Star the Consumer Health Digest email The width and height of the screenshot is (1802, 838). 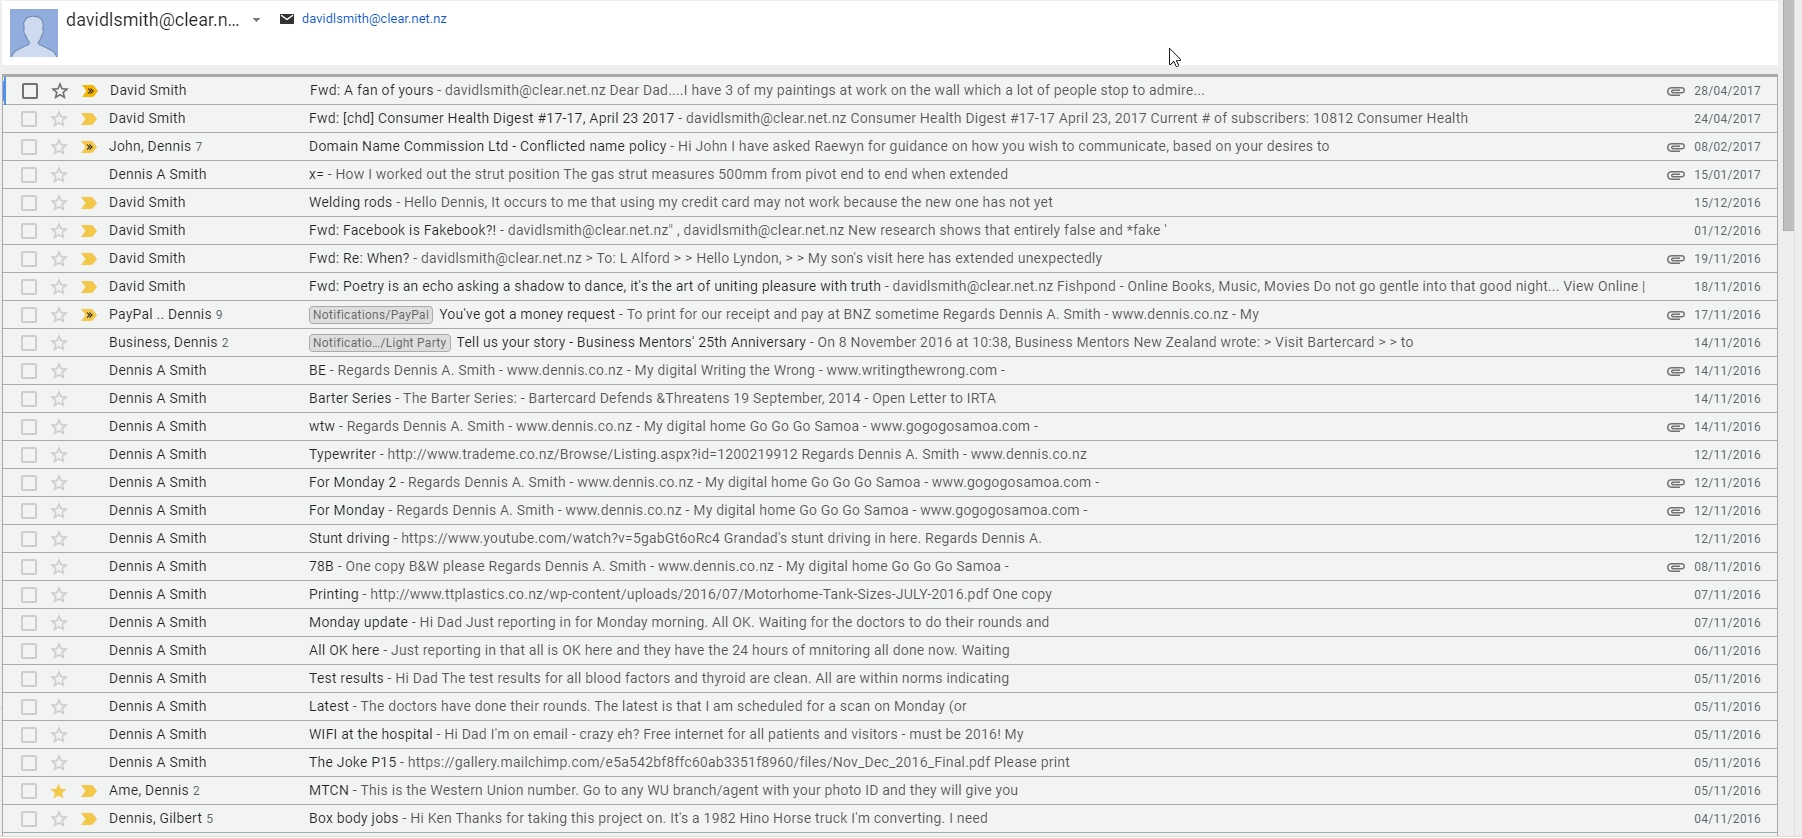[59, 119]
